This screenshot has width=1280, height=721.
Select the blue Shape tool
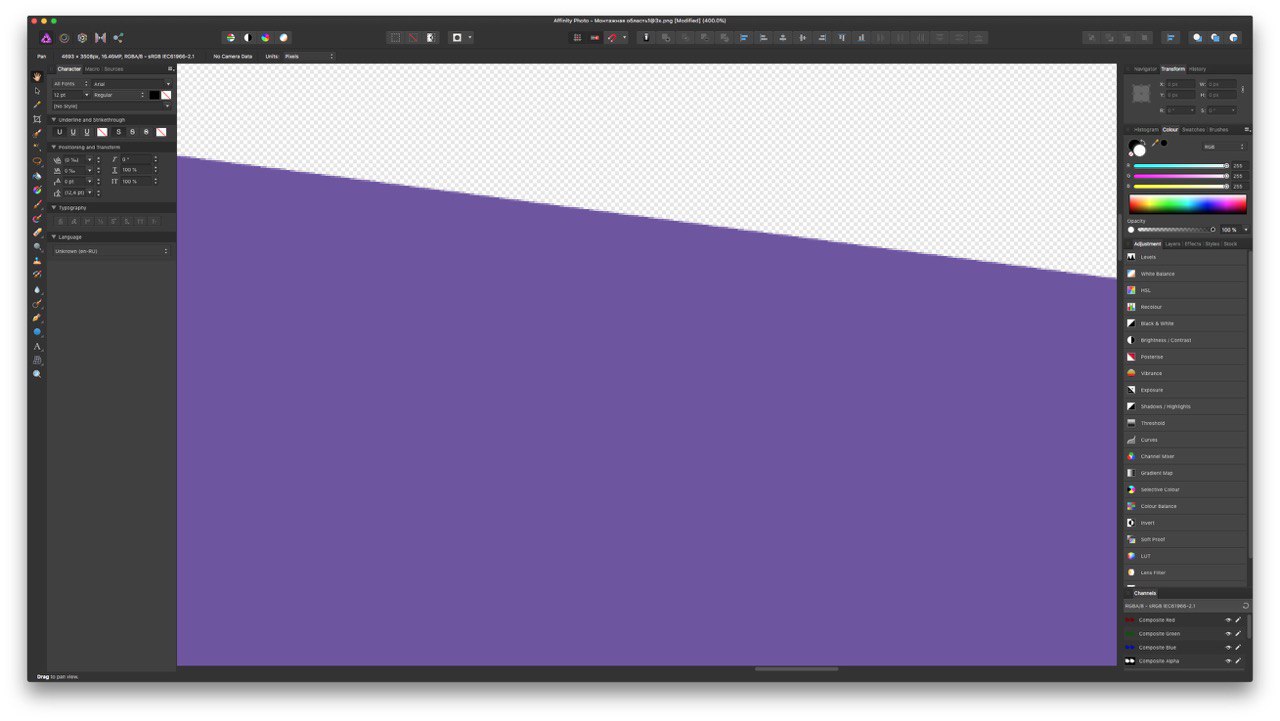tap(37, 332)
